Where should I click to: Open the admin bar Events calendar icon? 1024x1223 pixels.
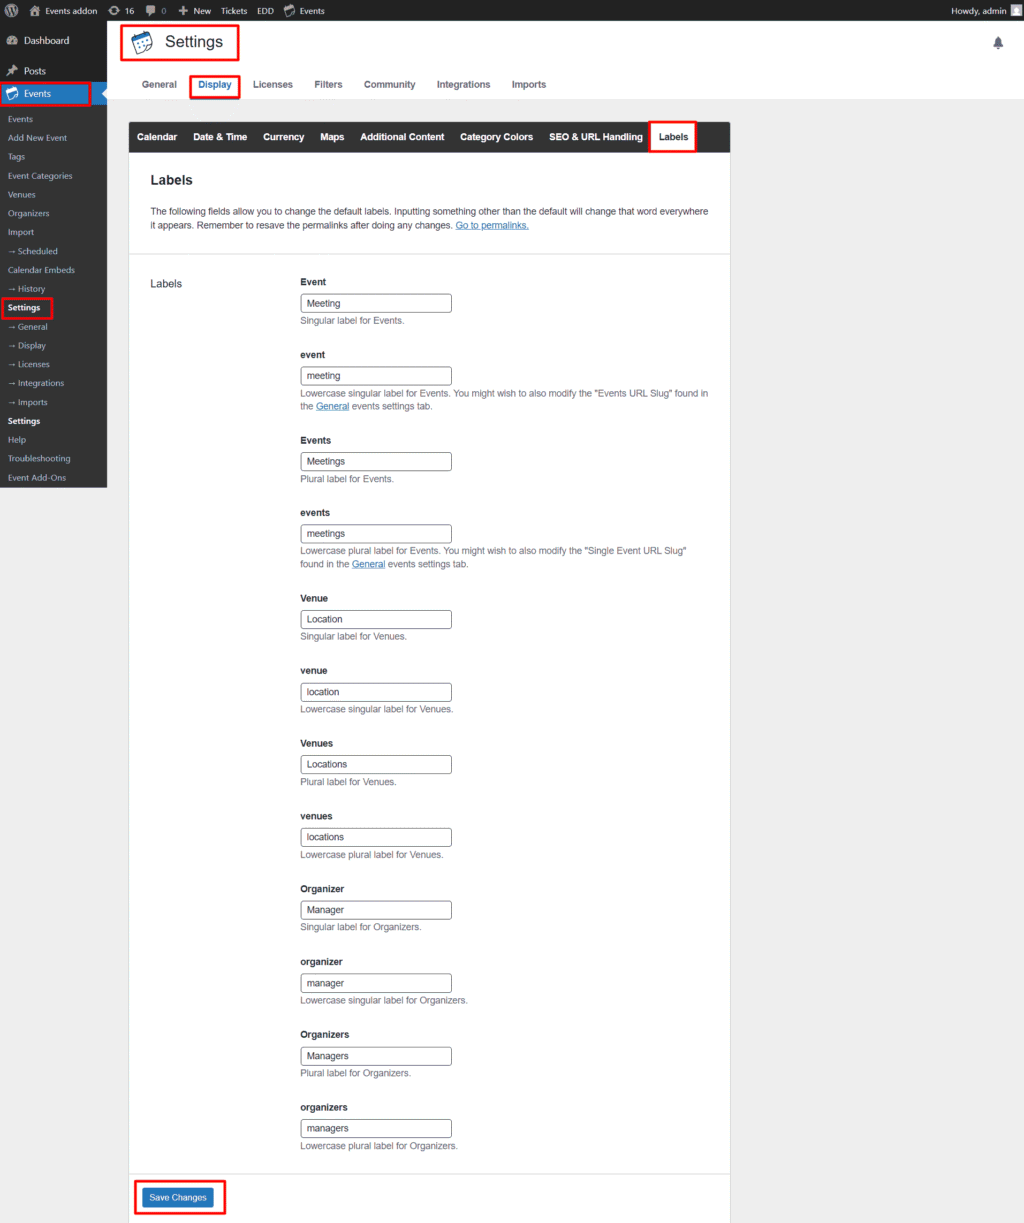pyautogui.click(x=289, y=10)
